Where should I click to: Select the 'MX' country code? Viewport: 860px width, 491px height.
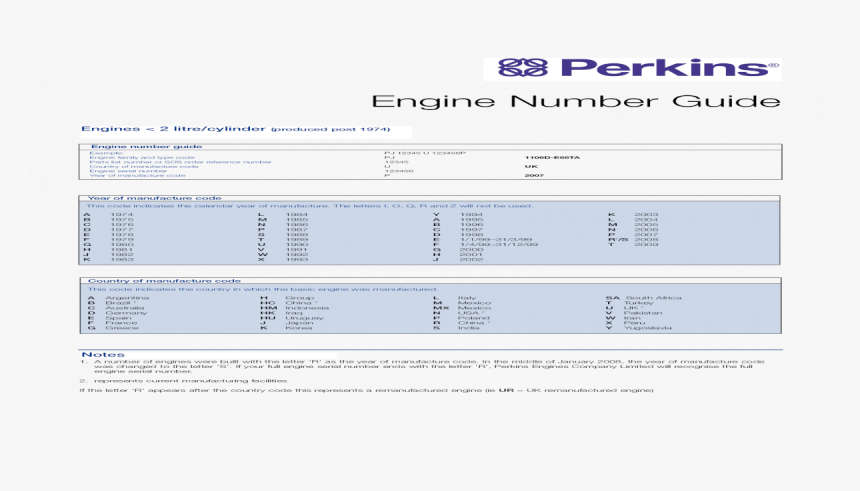tap(441, 308)
